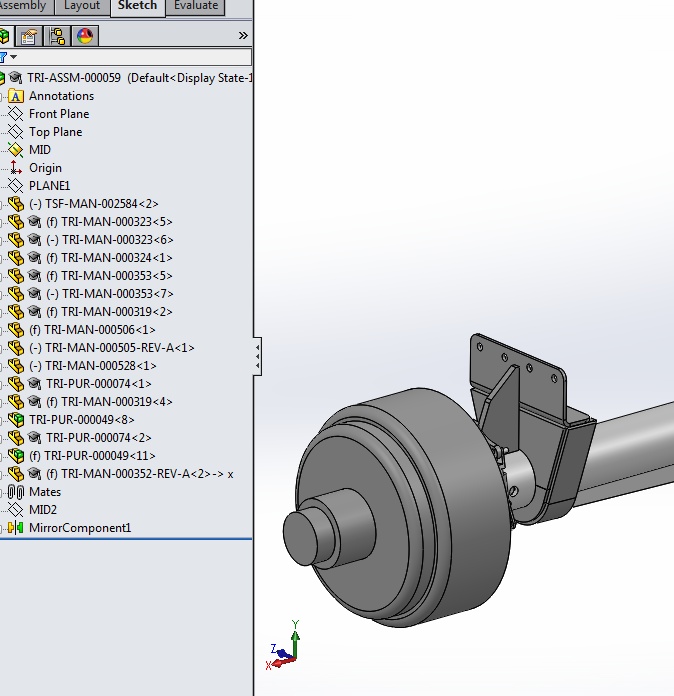Screen dimensions: 674x696
Task: Open the ConfigurationManager panel icon
Action: [x=57, y=36]
